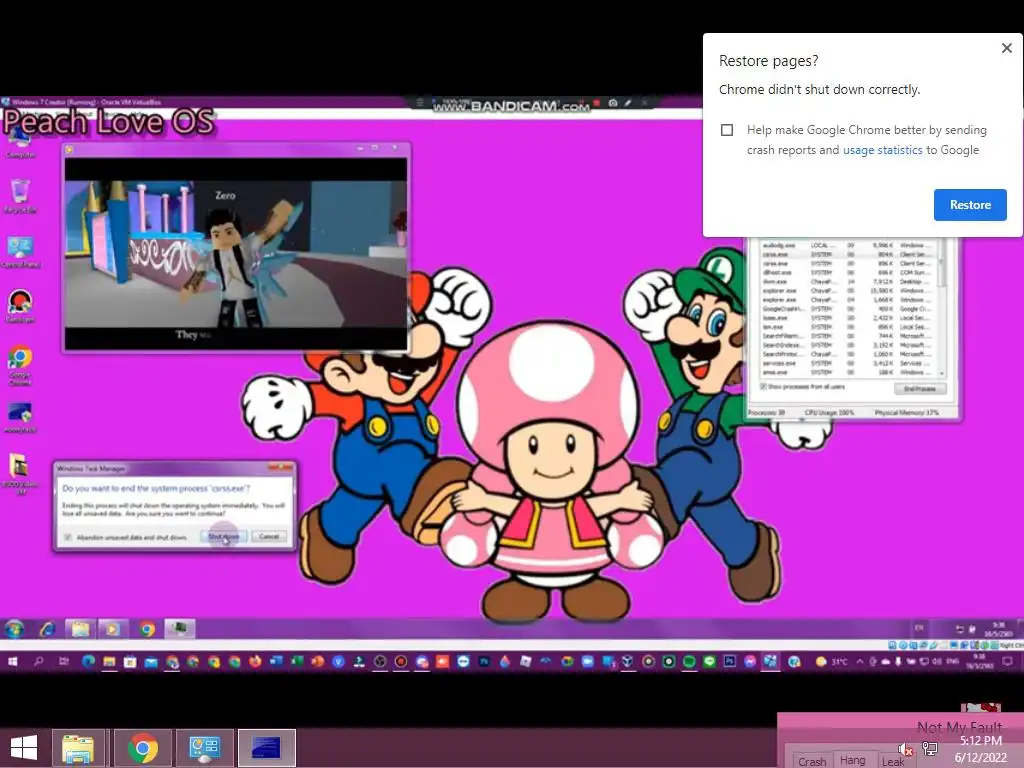
Task: Open Chrome on Windows 7 taskbar
Action: (148, 629)
